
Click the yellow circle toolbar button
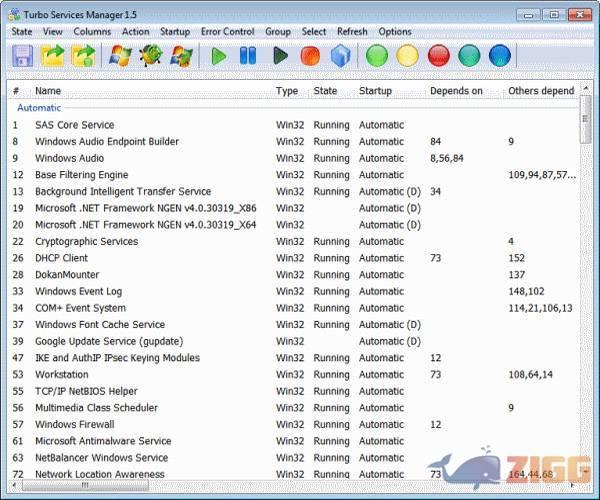coord(408,56)
